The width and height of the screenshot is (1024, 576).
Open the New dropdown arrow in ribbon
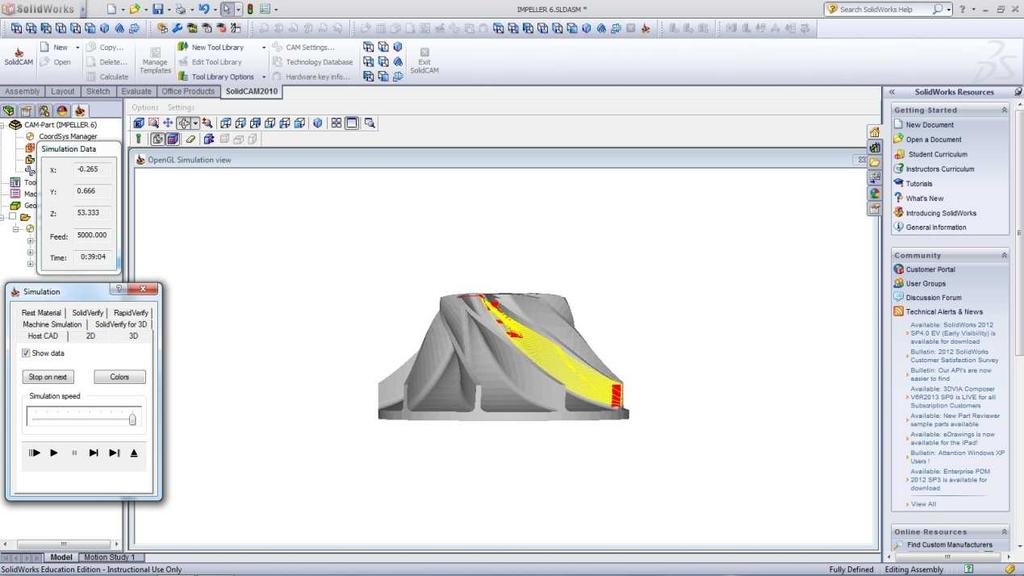pyautogui.click(x=78, y=48)
